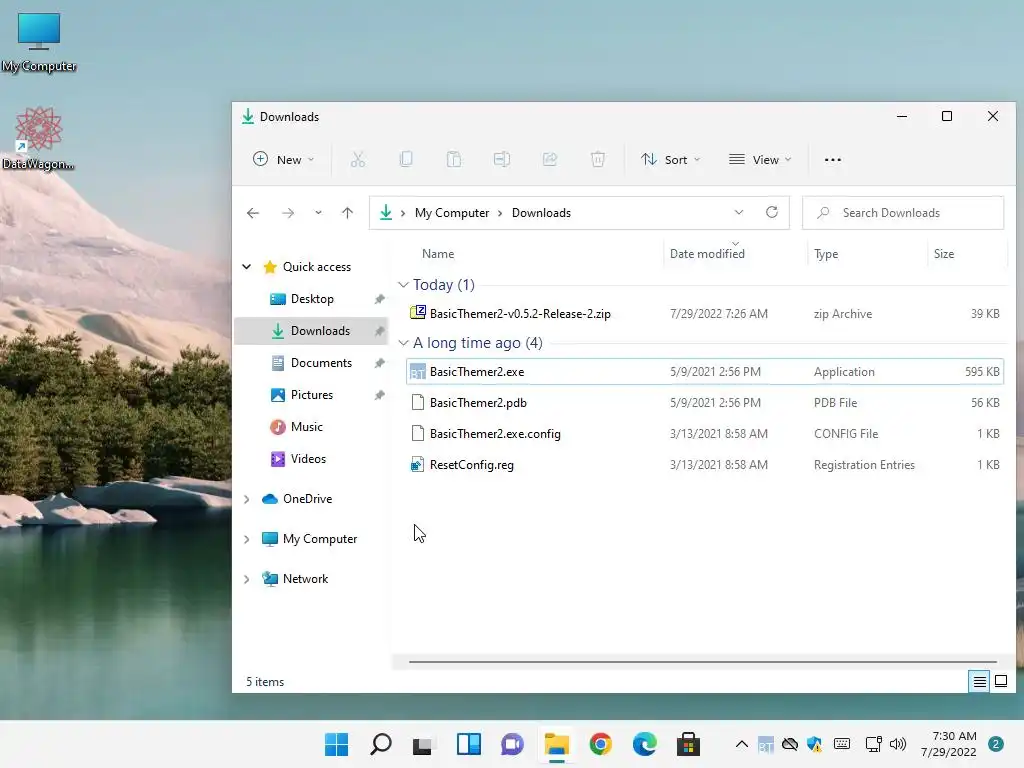Collapse the Quick access tree

[247, 266]
